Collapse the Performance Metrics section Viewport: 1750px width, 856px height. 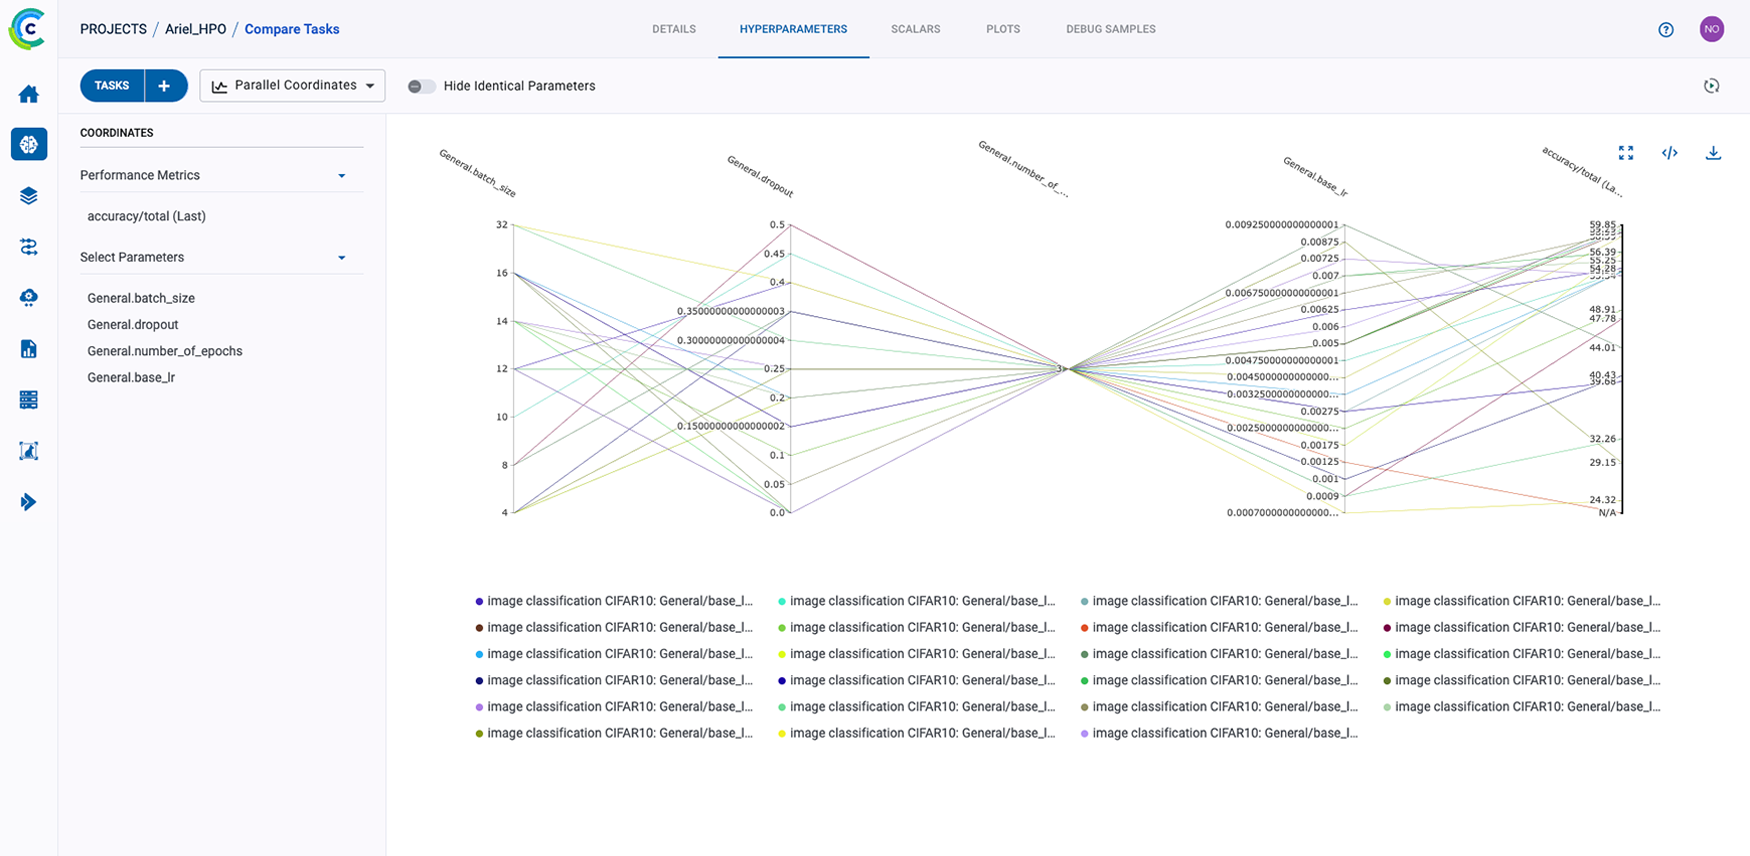tap(342, 176)
